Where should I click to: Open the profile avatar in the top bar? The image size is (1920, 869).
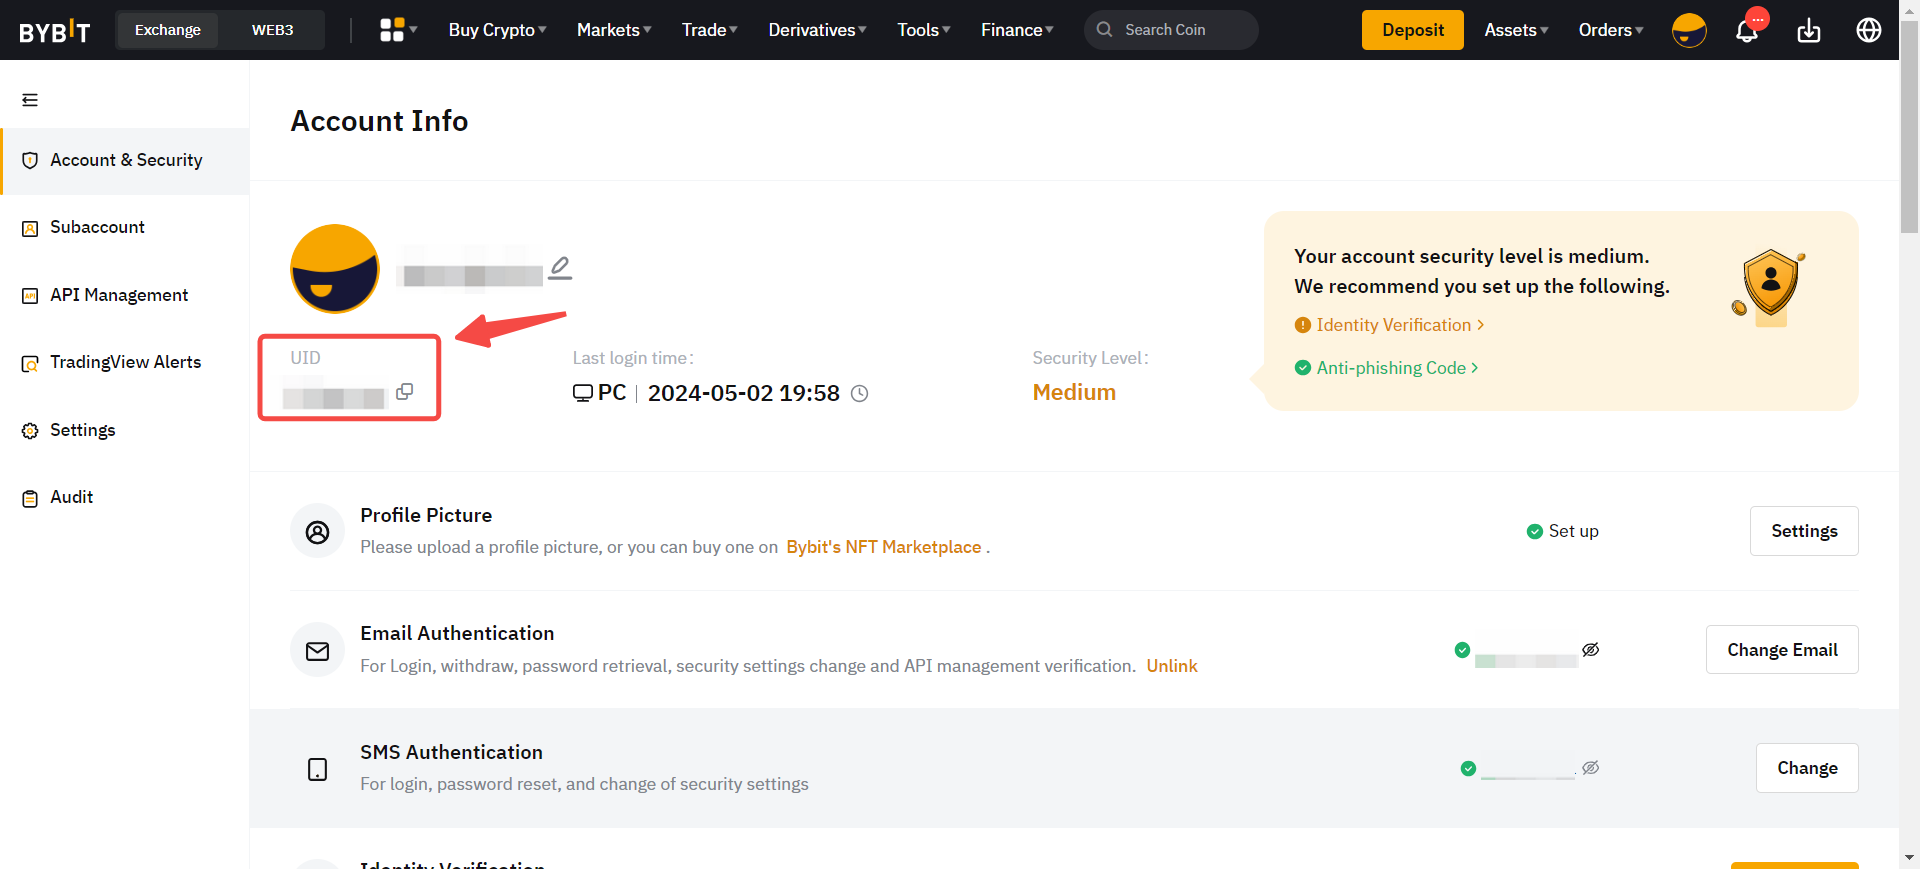[x=1689, y=30]
